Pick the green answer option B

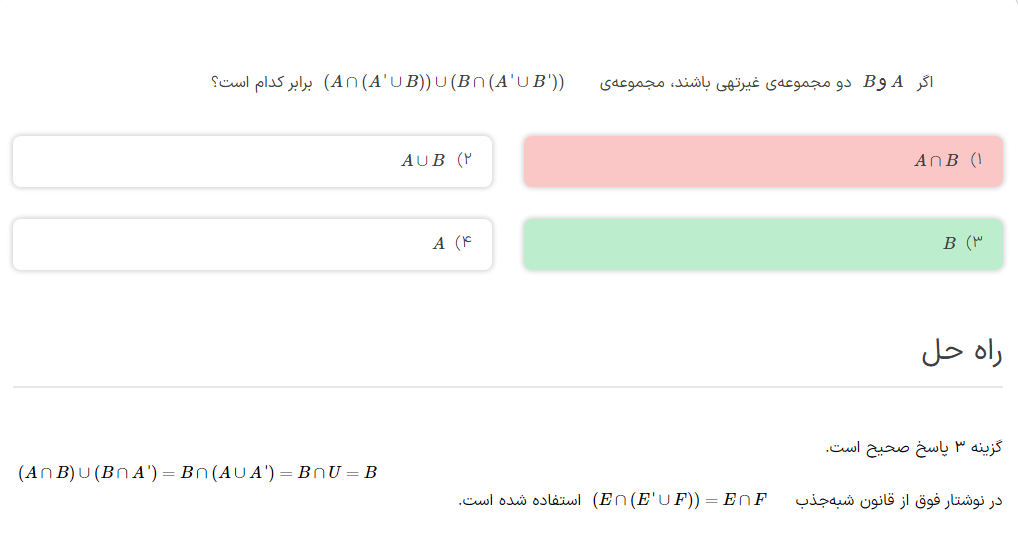762,244
